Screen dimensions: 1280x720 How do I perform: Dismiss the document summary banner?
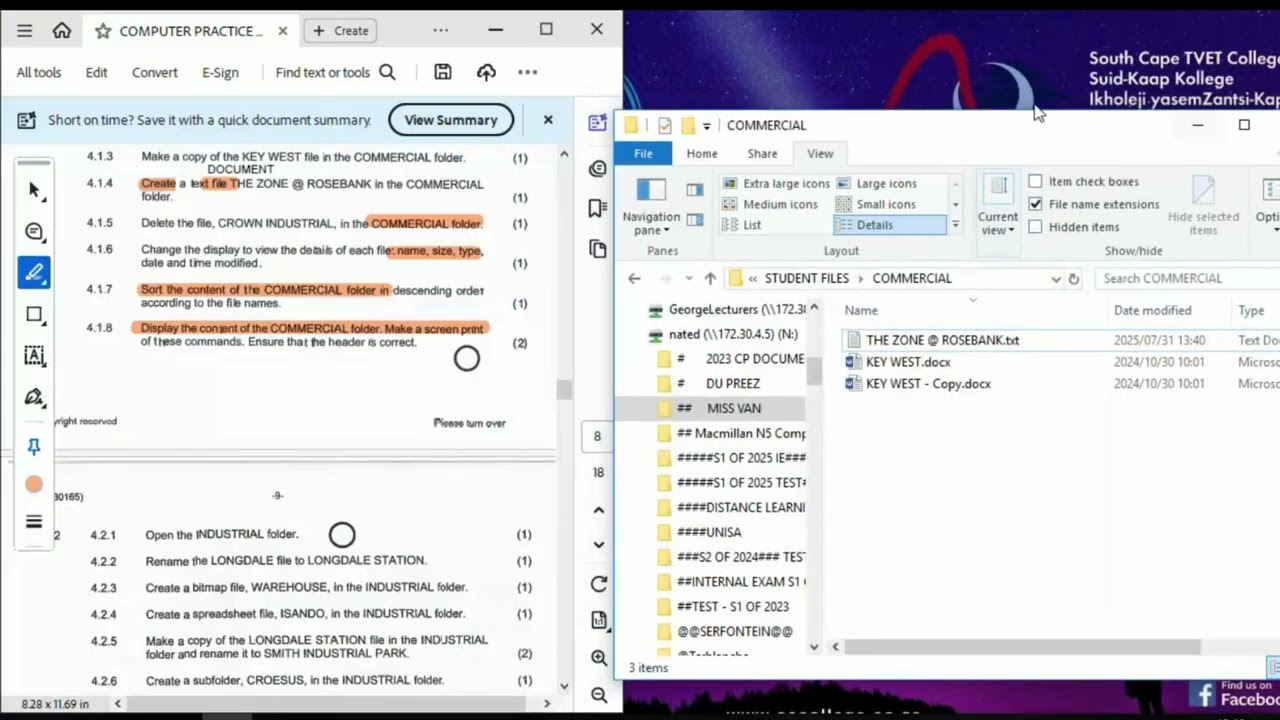tap(548, 120)
